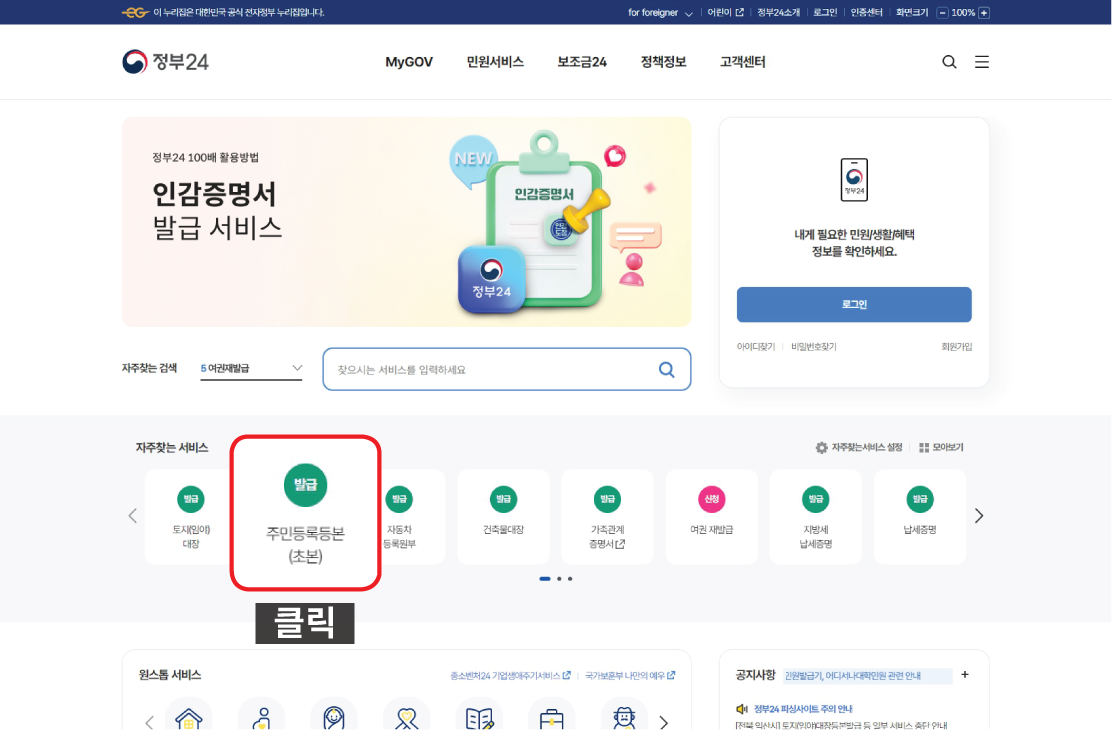The height and width of the screenshot is (730, 1112).
Task: Select the 지방세 납세증명 발급 icon
Action: 816,499
